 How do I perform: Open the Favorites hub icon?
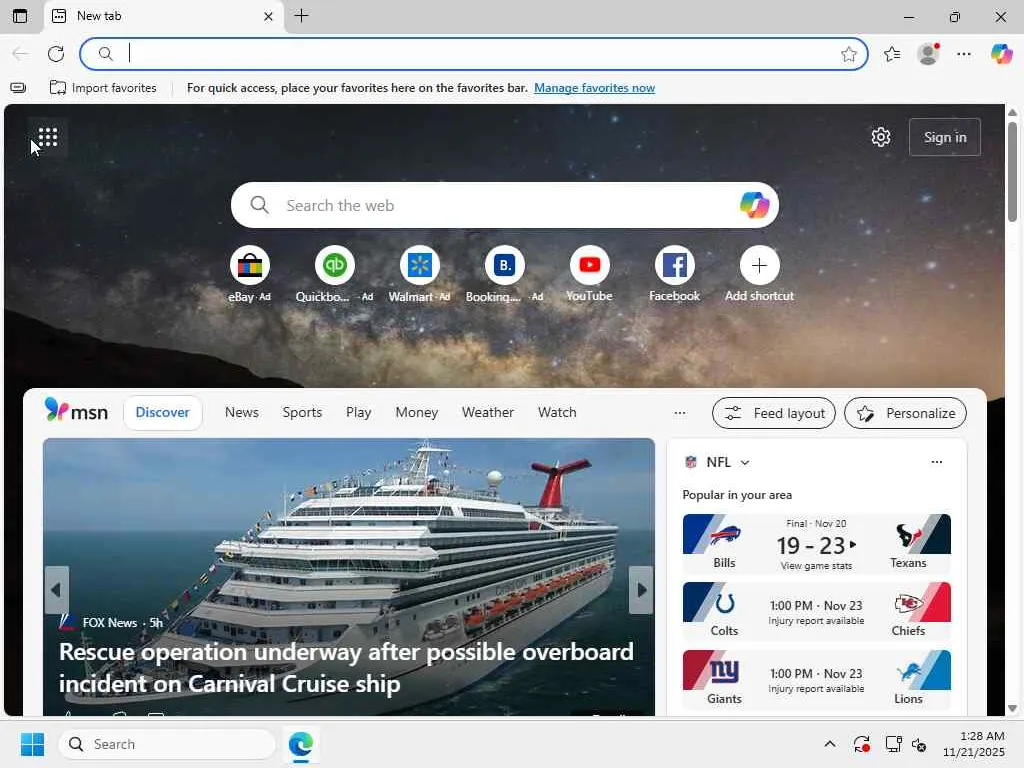point(892,54)
